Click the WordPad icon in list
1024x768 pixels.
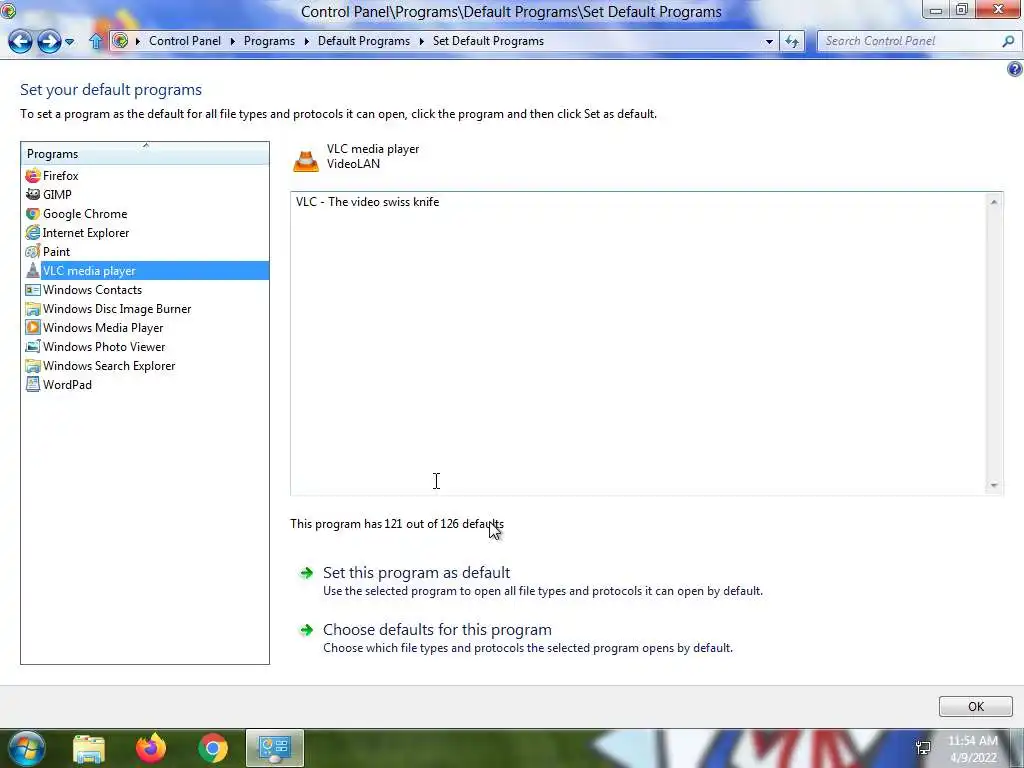(x=33, y=384)
